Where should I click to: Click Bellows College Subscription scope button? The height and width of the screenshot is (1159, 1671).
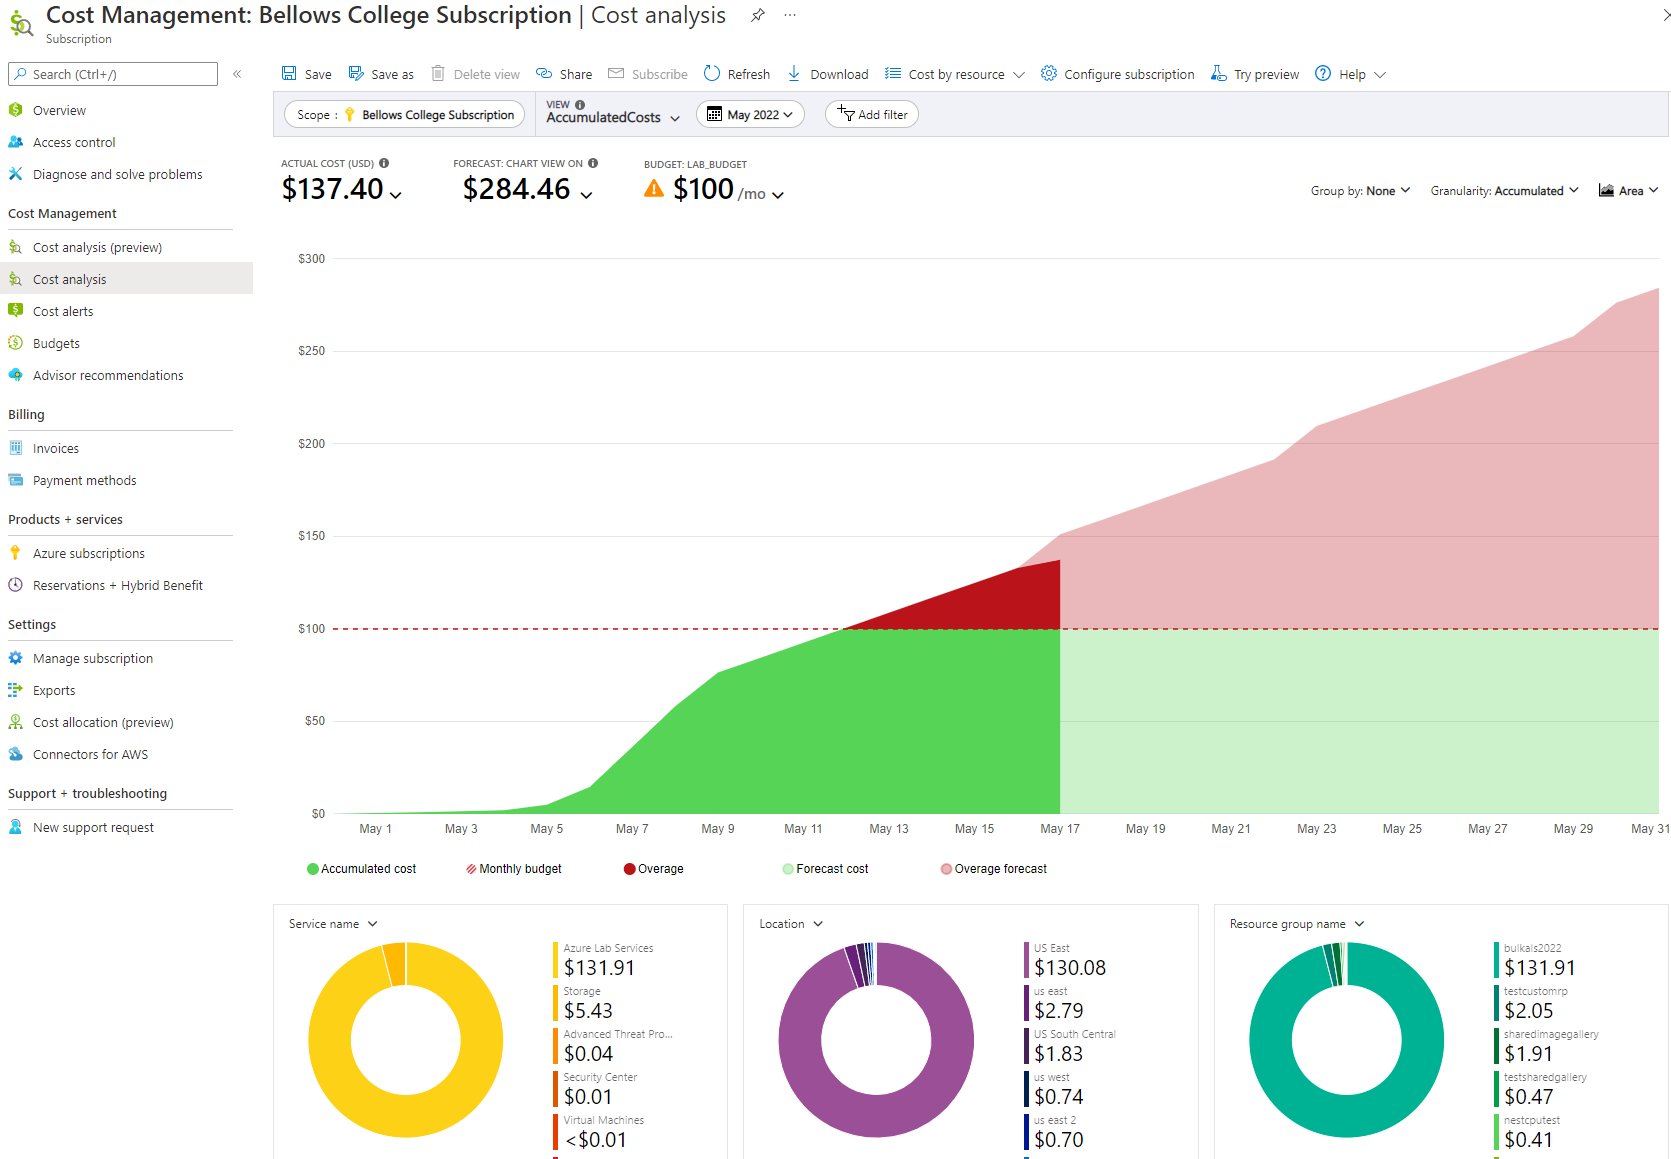(x=404, y=115)
